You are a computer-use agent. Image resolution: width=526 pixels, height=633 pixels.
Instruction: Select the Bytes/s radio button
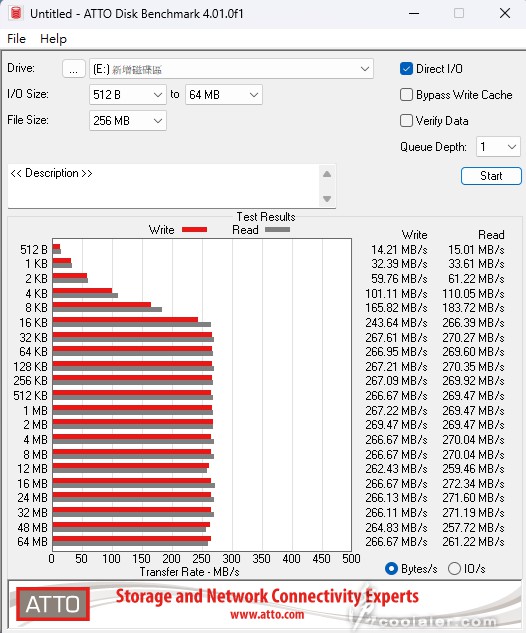391,568
